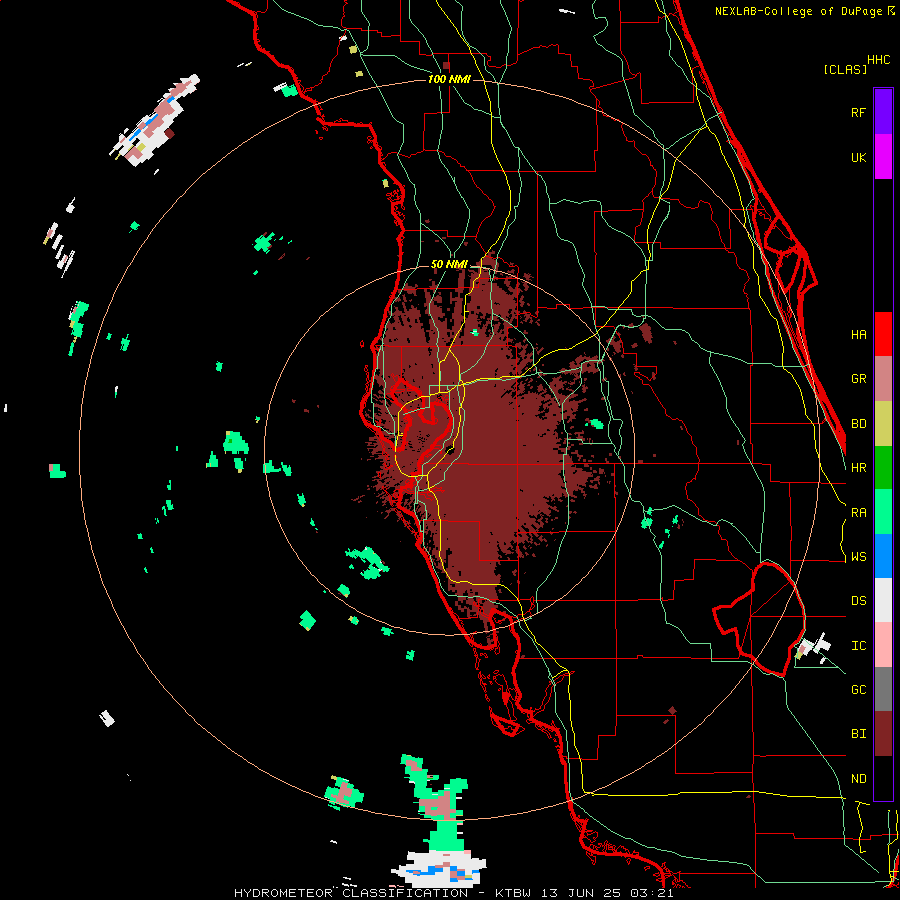The width and height of the screenshot is (900, 900).
Task: Click the "GR" legend label
Action: tap(858, 379)
